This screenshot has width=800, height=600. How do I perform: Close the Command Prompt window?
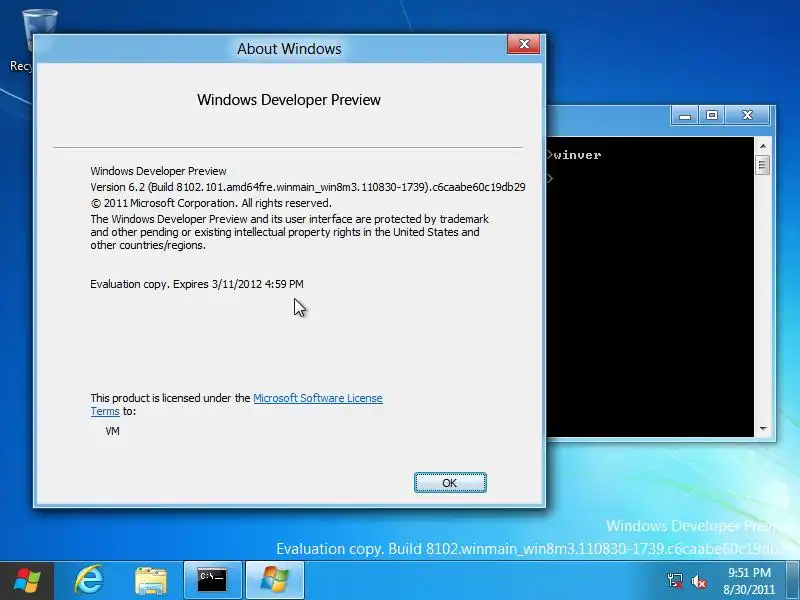tap(747, 116)
